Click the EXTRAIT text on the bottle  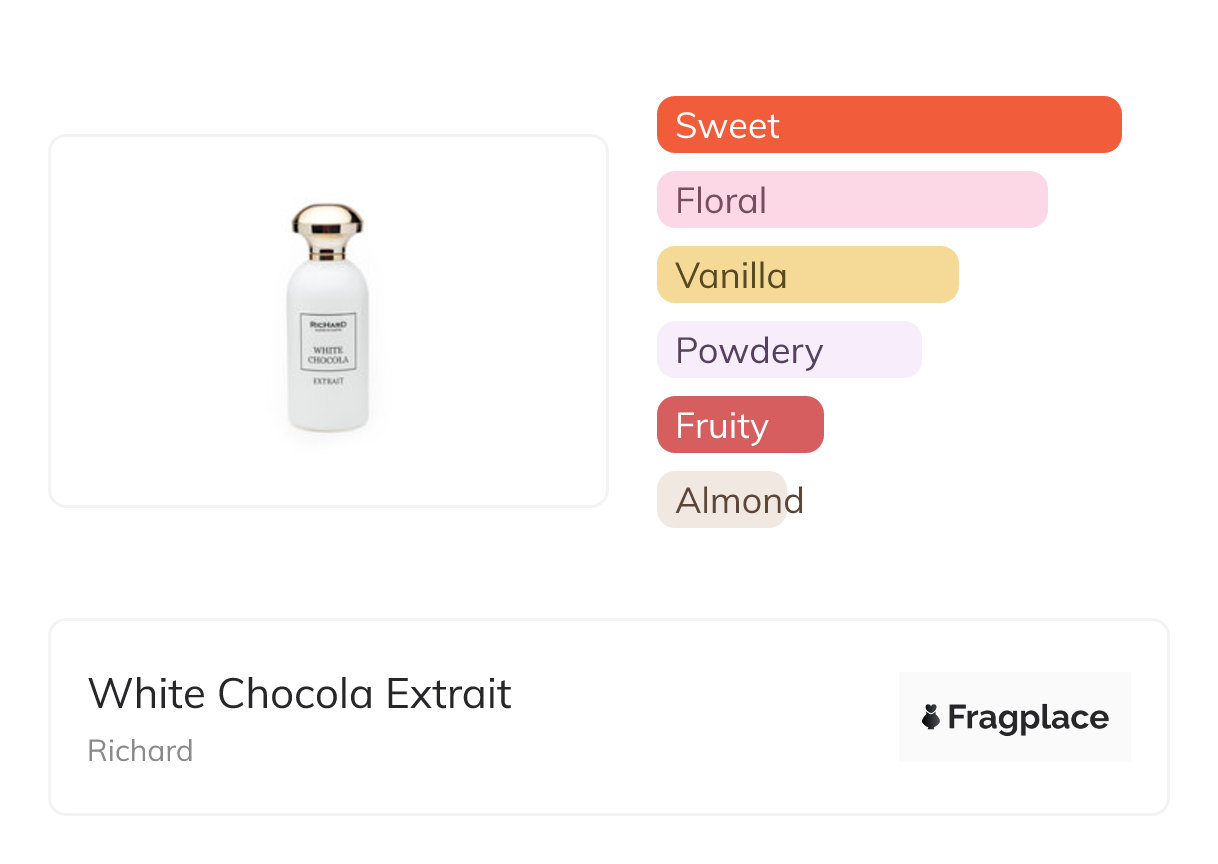(x=328, y=382)
